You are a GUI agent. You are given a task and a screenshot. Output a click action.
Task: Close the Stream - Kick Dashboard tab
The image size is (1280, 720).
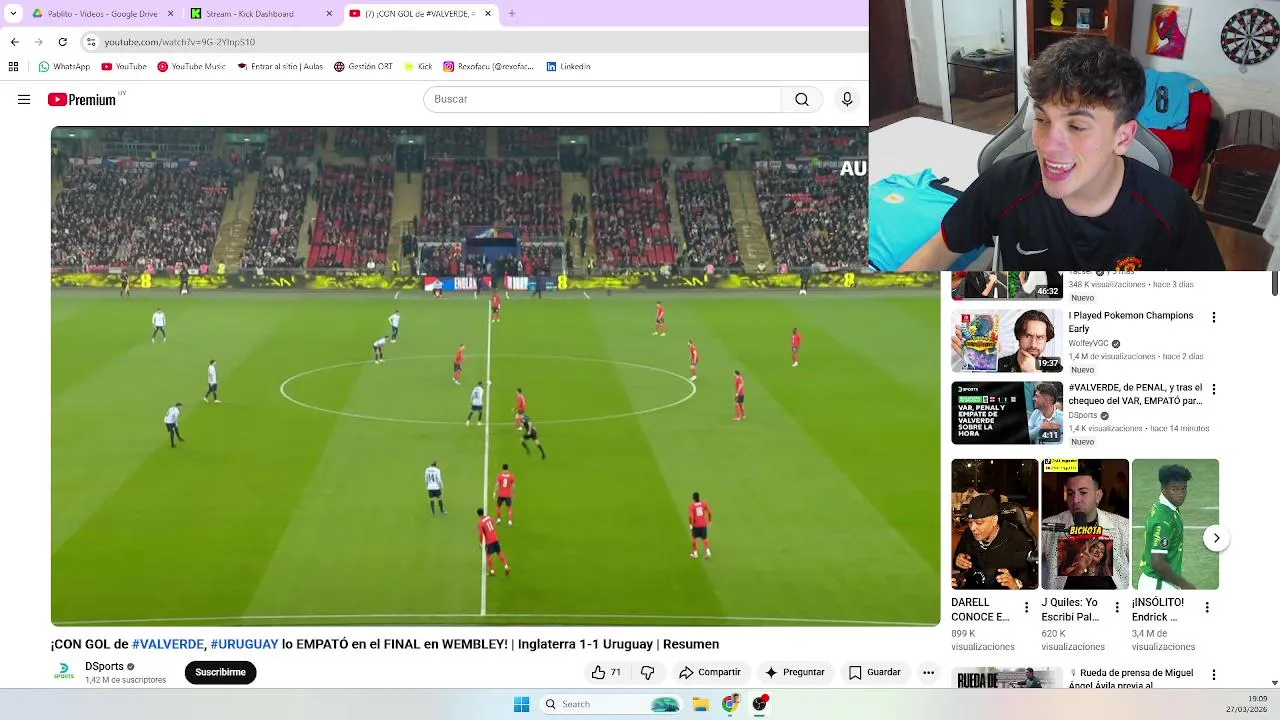[x=329, y=14]
